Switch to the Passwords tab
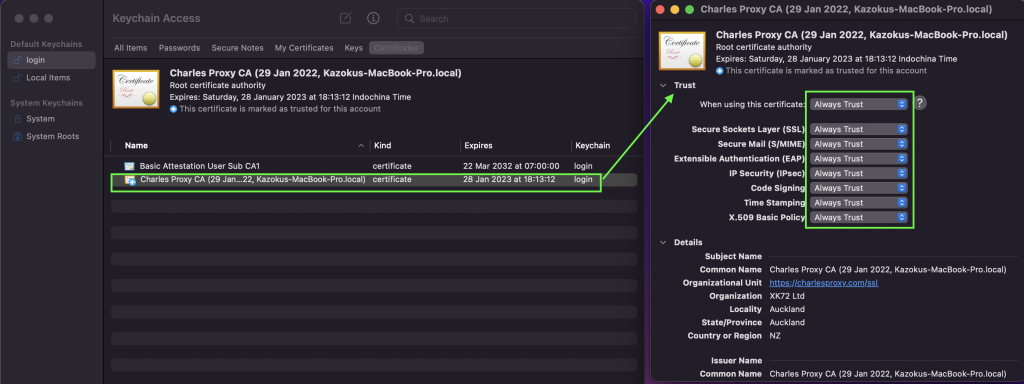Viewport: 1024px width, 384px height. (x=180, y=48)
